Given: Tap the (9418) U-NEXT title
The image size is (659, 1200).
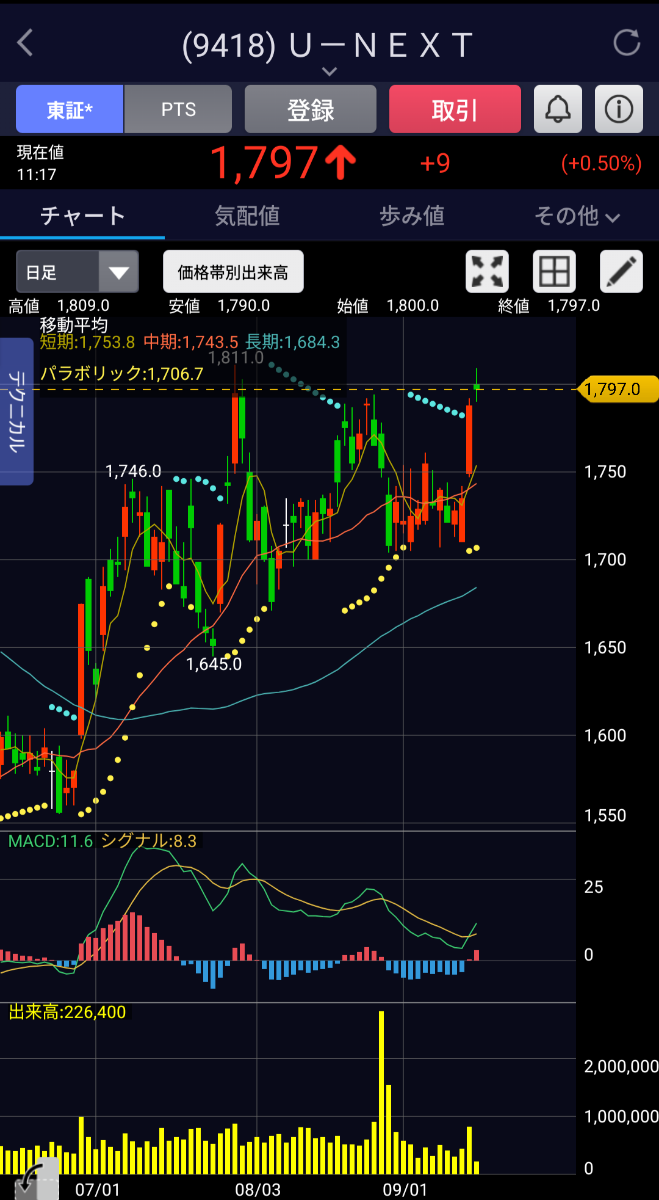Looking at the screenshot, I should 328,44.
